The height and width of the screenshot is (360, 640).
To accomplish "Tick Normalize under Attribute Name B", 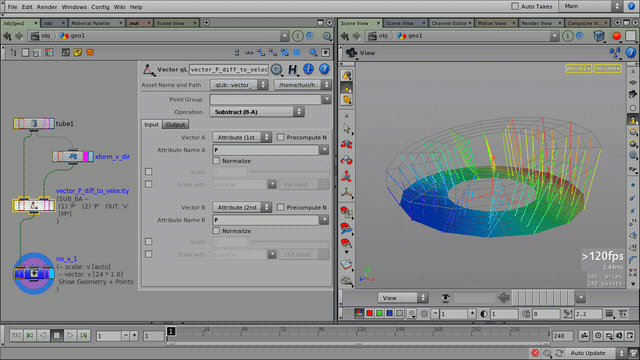I will click(216, 231).
